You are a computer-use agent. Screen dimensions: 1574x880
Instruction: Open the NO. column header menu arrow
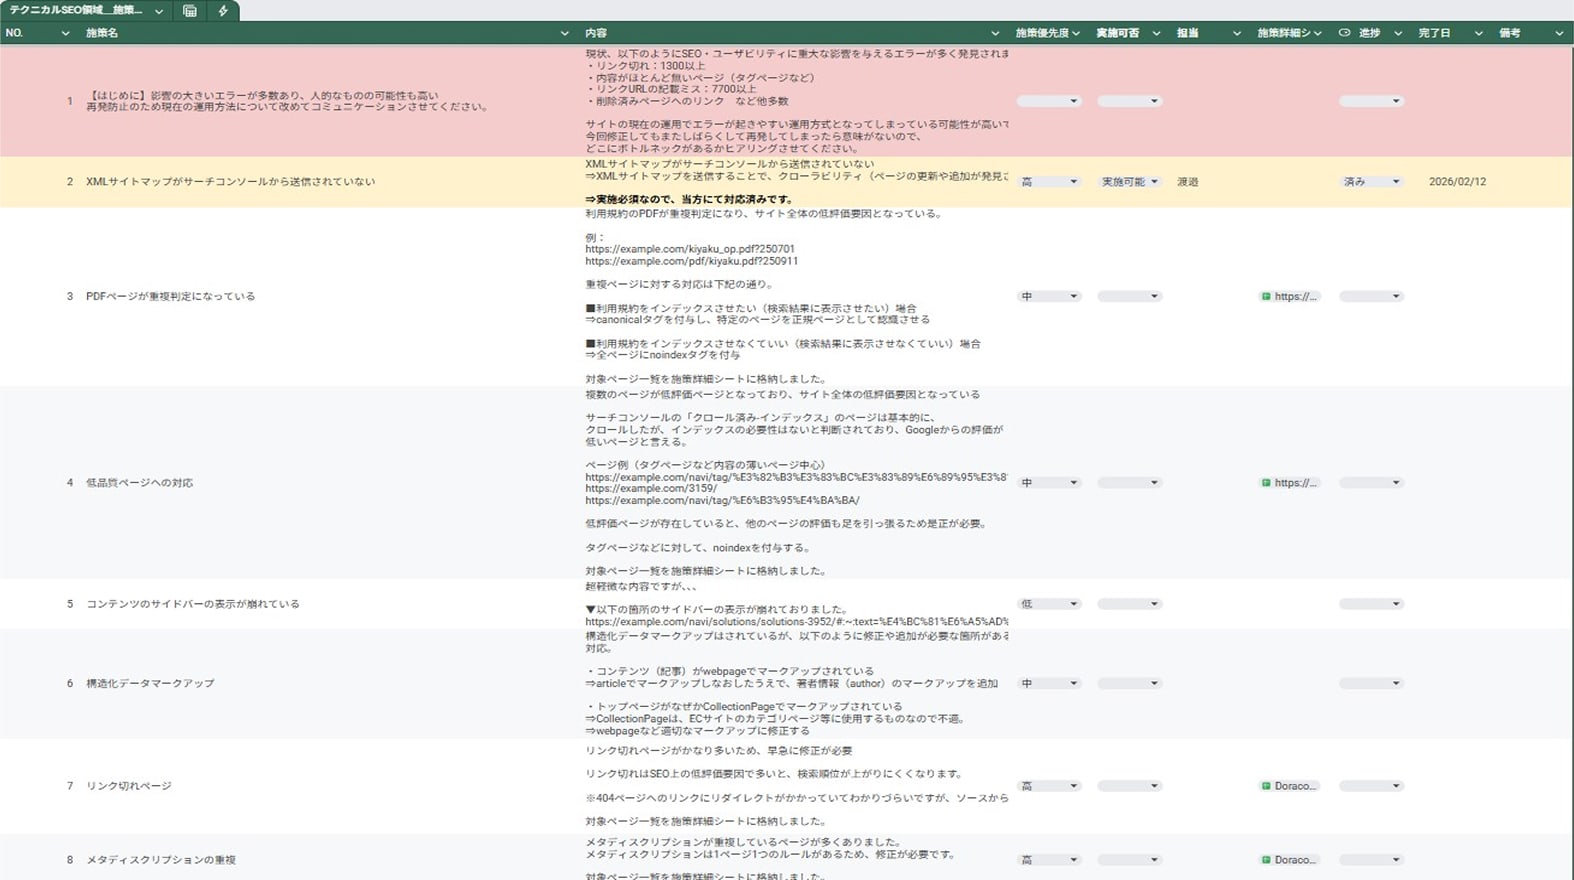coord(65,33)
